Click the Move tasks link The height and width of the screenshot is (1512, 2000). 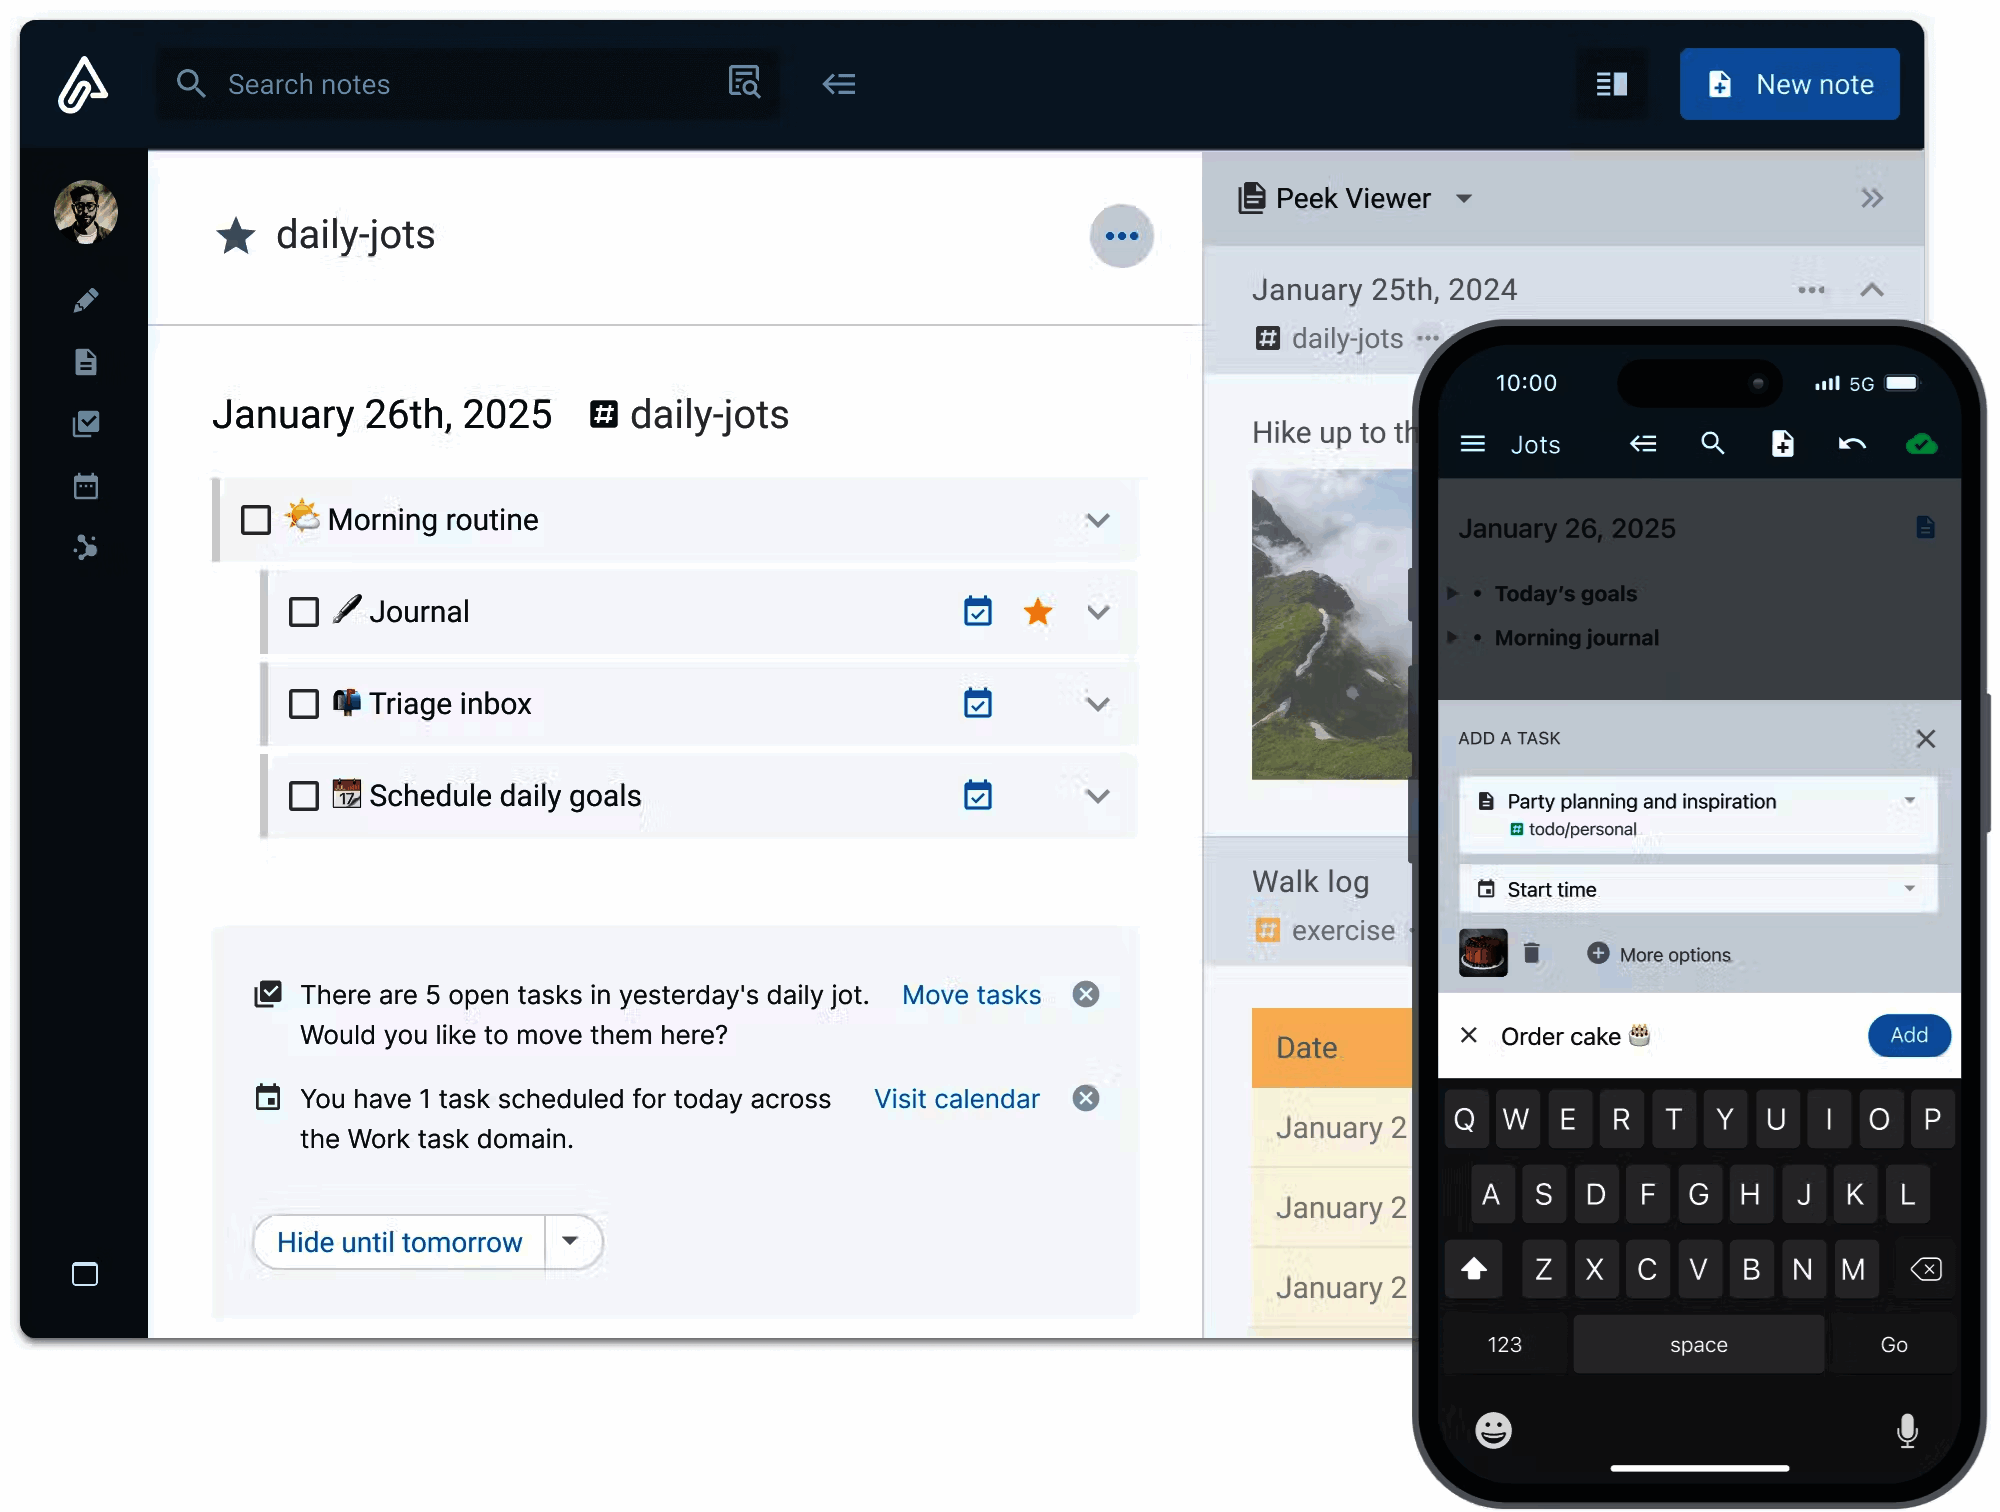pos(971,995)
